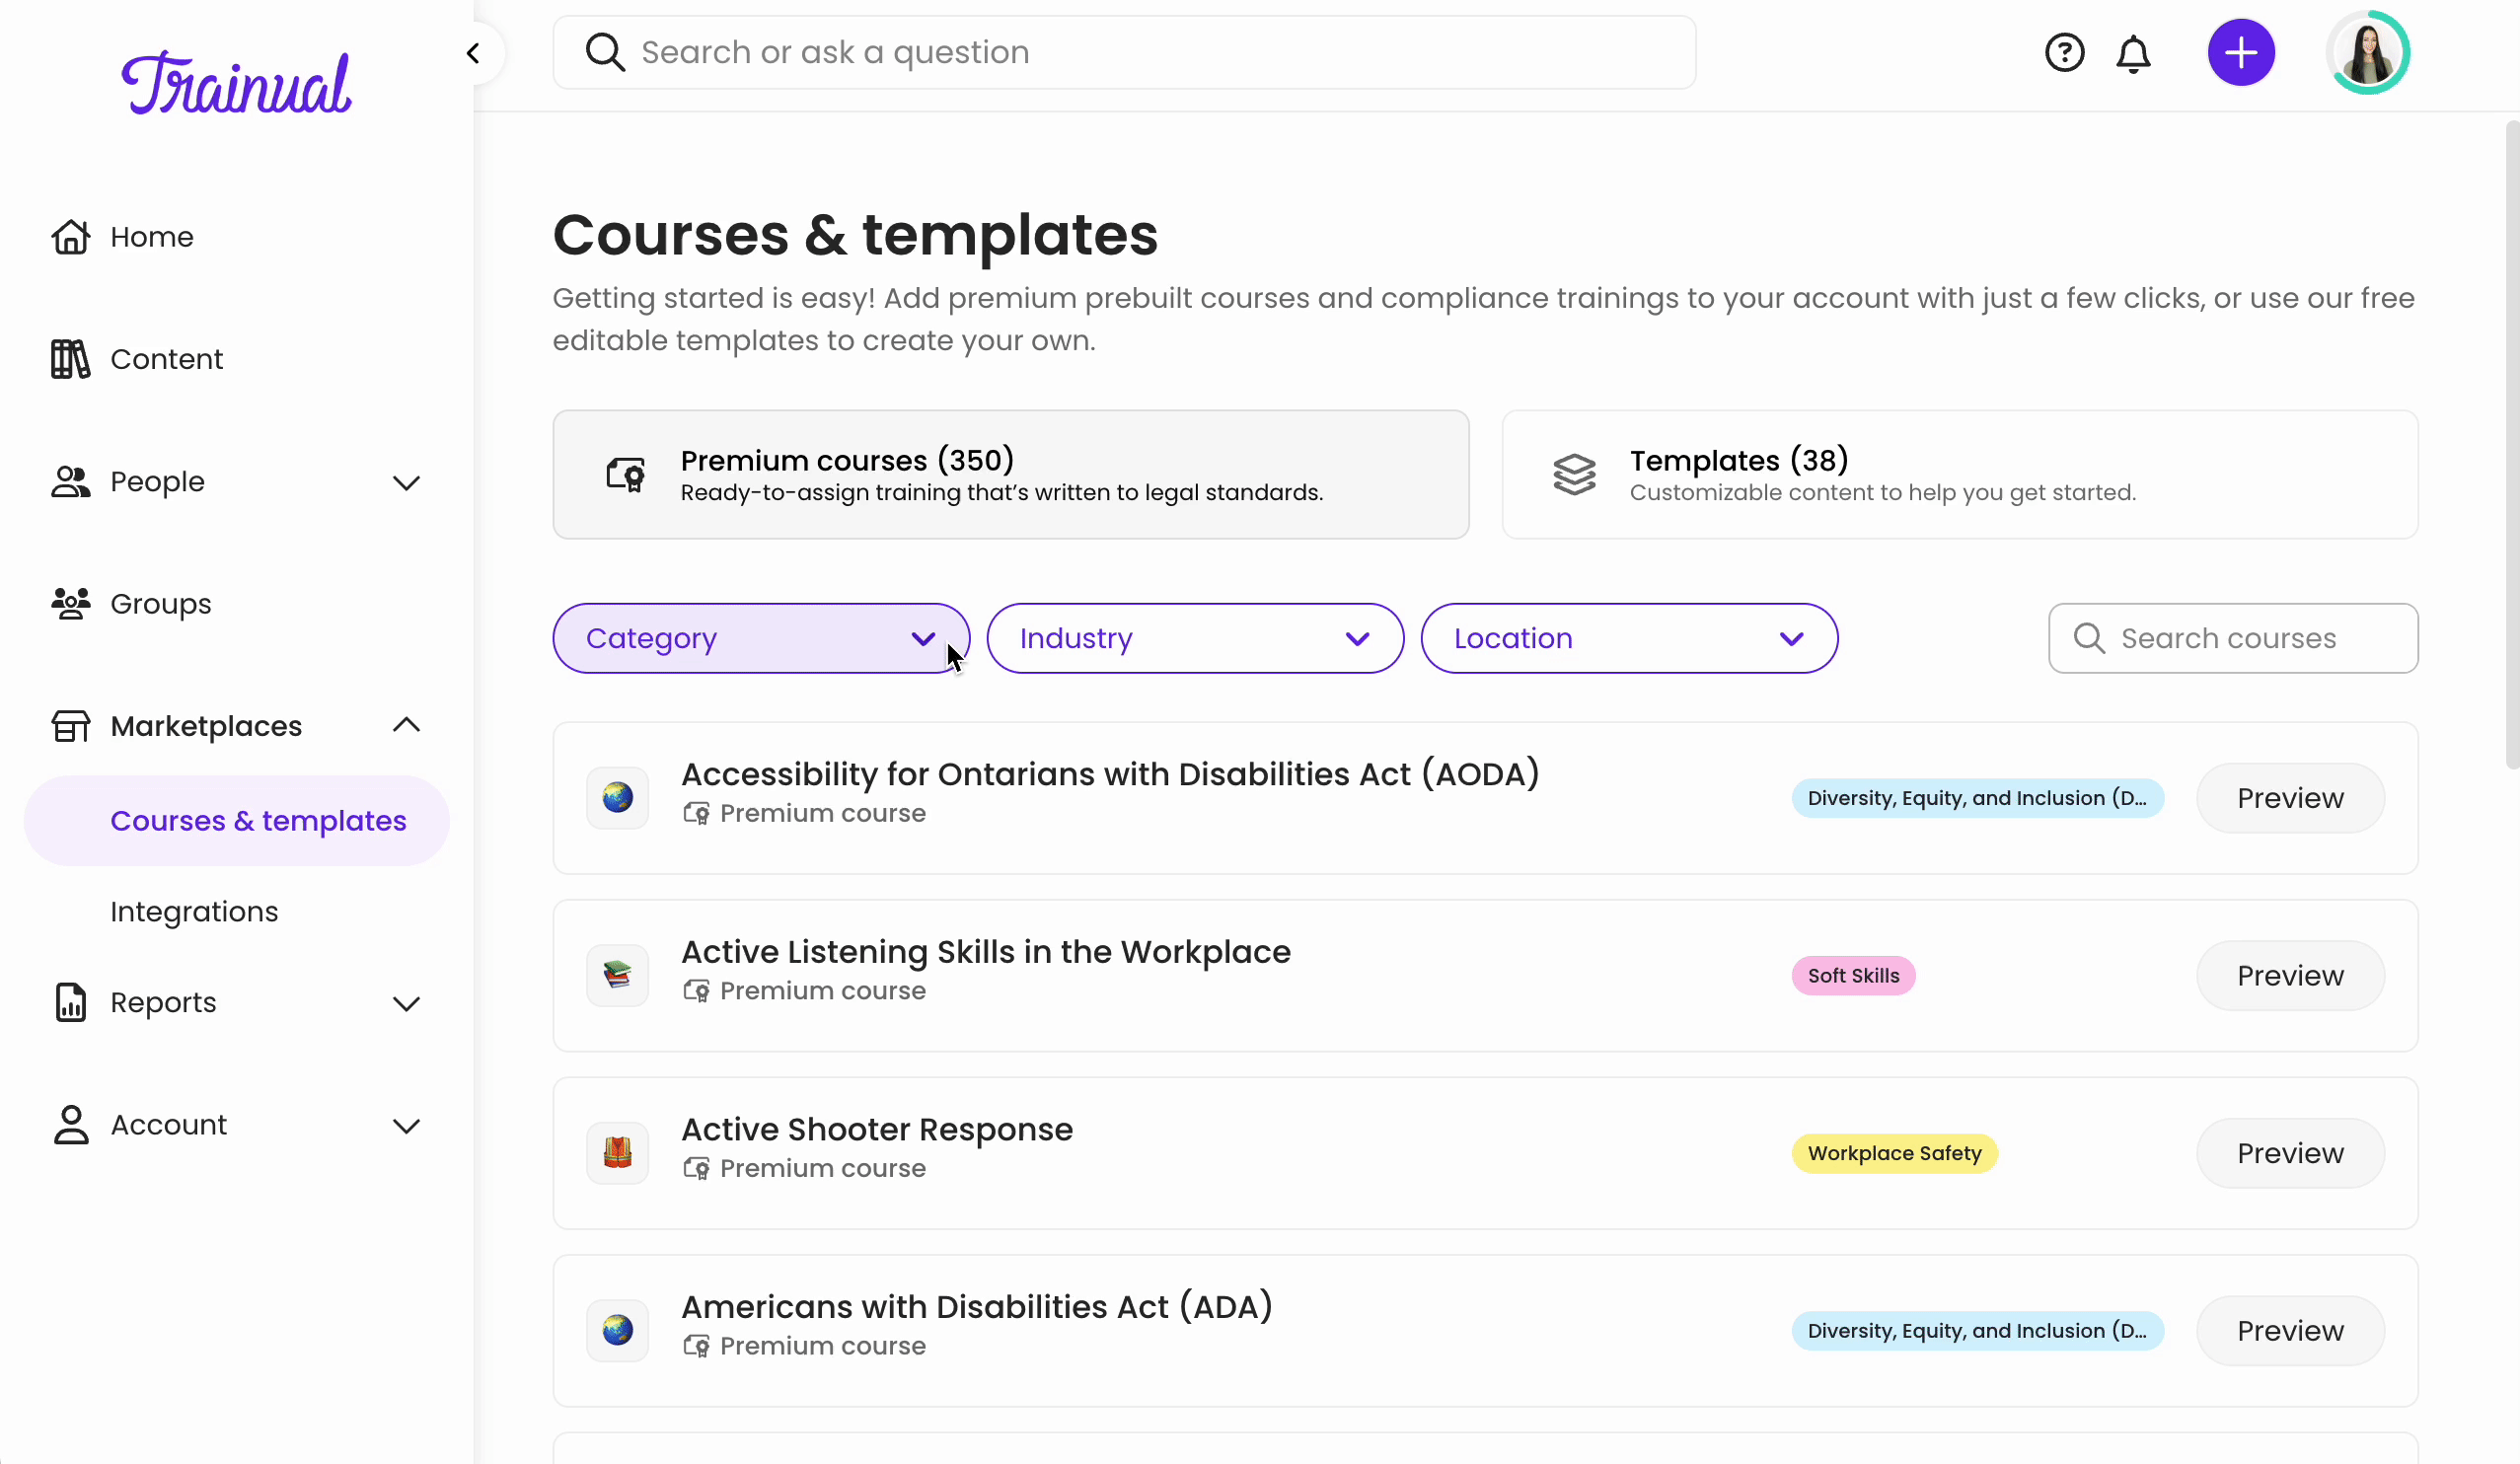Click the Groups icon in the sidebar

coord(70,604)
